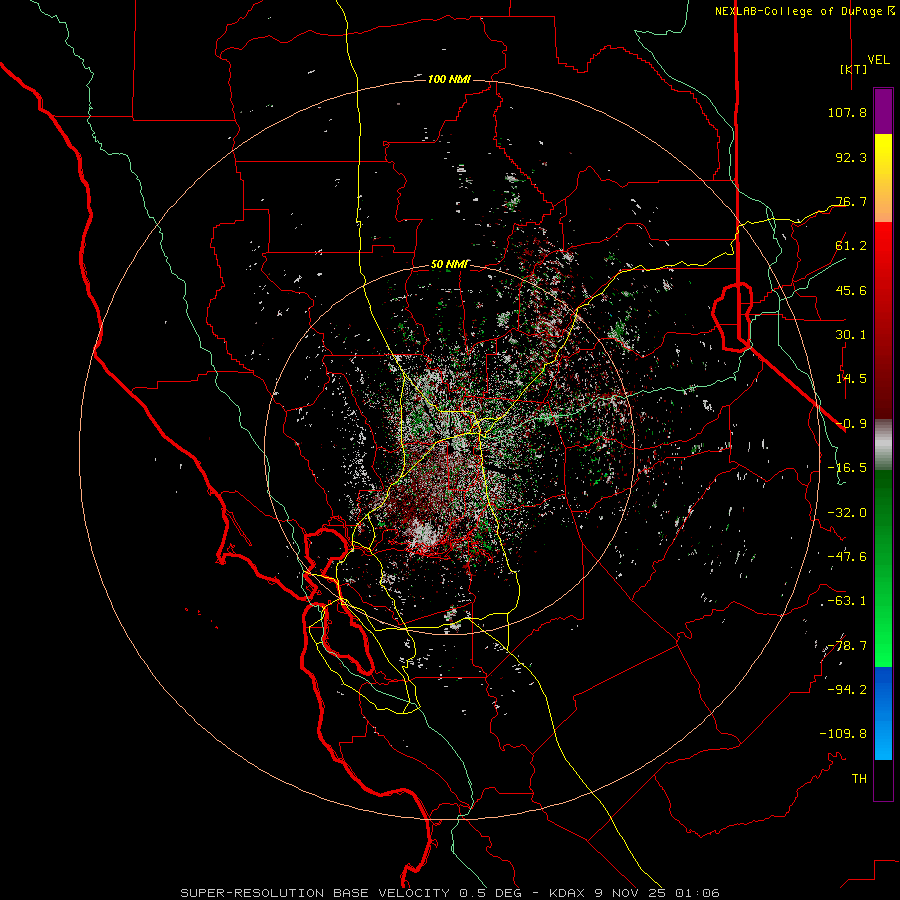Pick the green segment of the color bar
Viewport: 900px width, 900px height.
(x=883, y=568)
